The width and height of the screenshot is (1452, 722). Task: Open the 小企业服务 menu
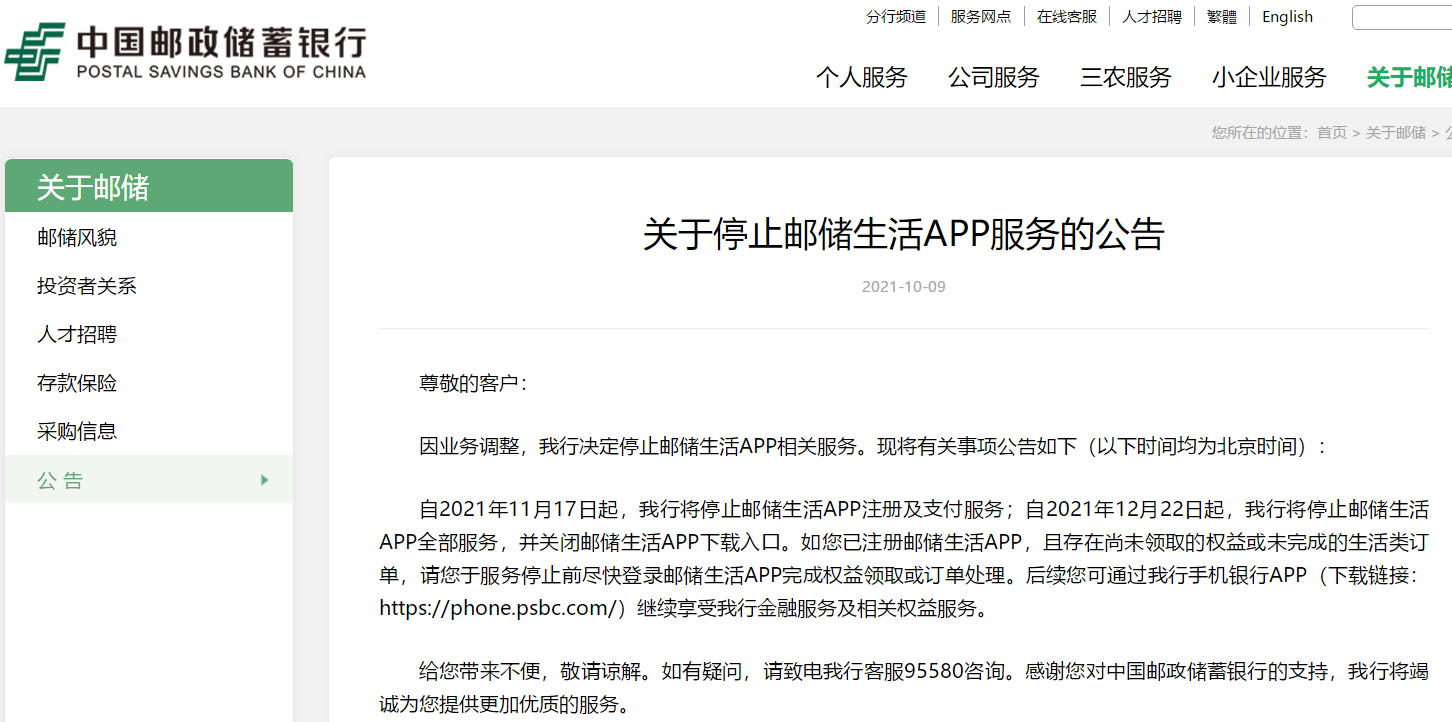click(1269, 77)
